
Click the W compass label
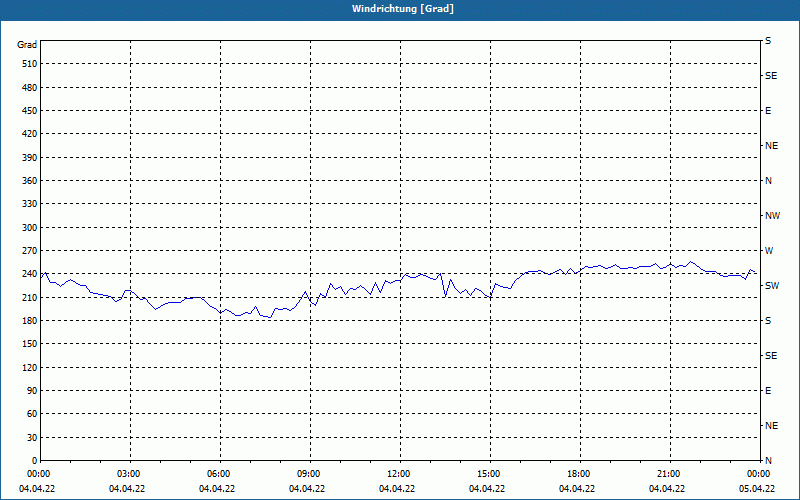pos(769,251)
